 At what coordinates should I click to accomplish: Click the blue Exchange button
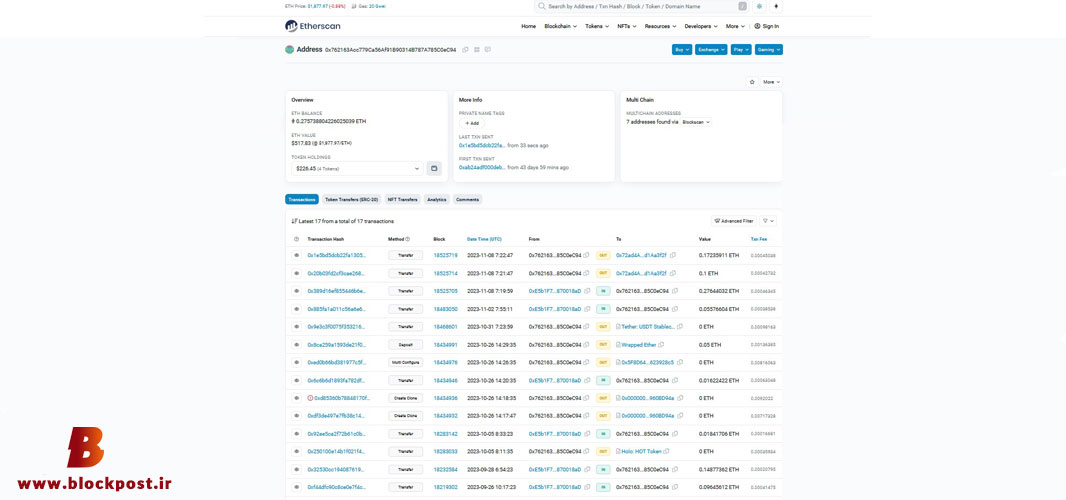tap(711, 50)
